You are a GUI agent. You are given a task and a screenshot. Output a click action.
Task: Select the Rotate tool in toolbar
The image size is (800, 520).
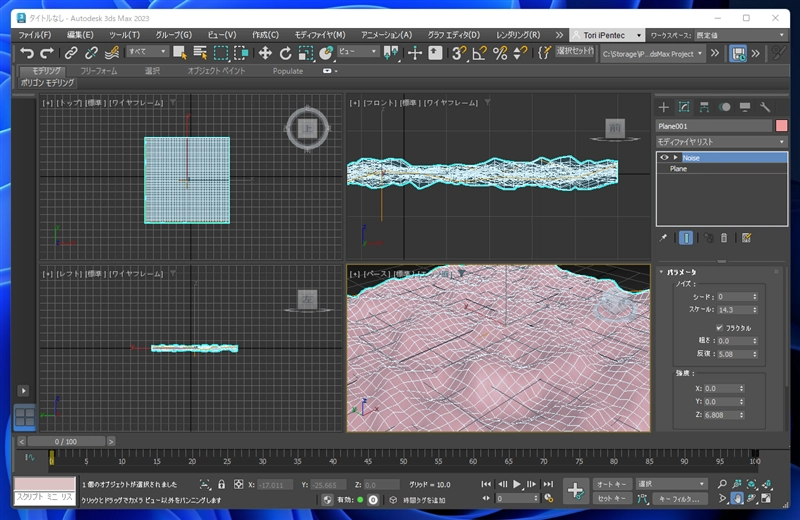click(285, 53)
